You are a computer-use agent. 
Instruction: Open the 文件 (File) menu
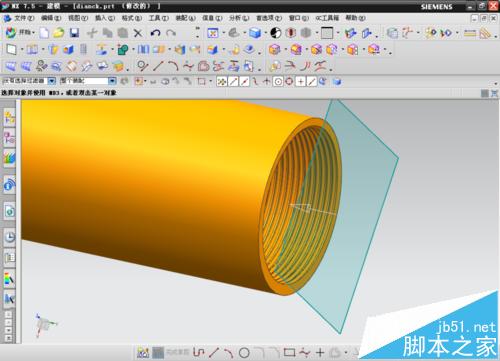[24, 18]
